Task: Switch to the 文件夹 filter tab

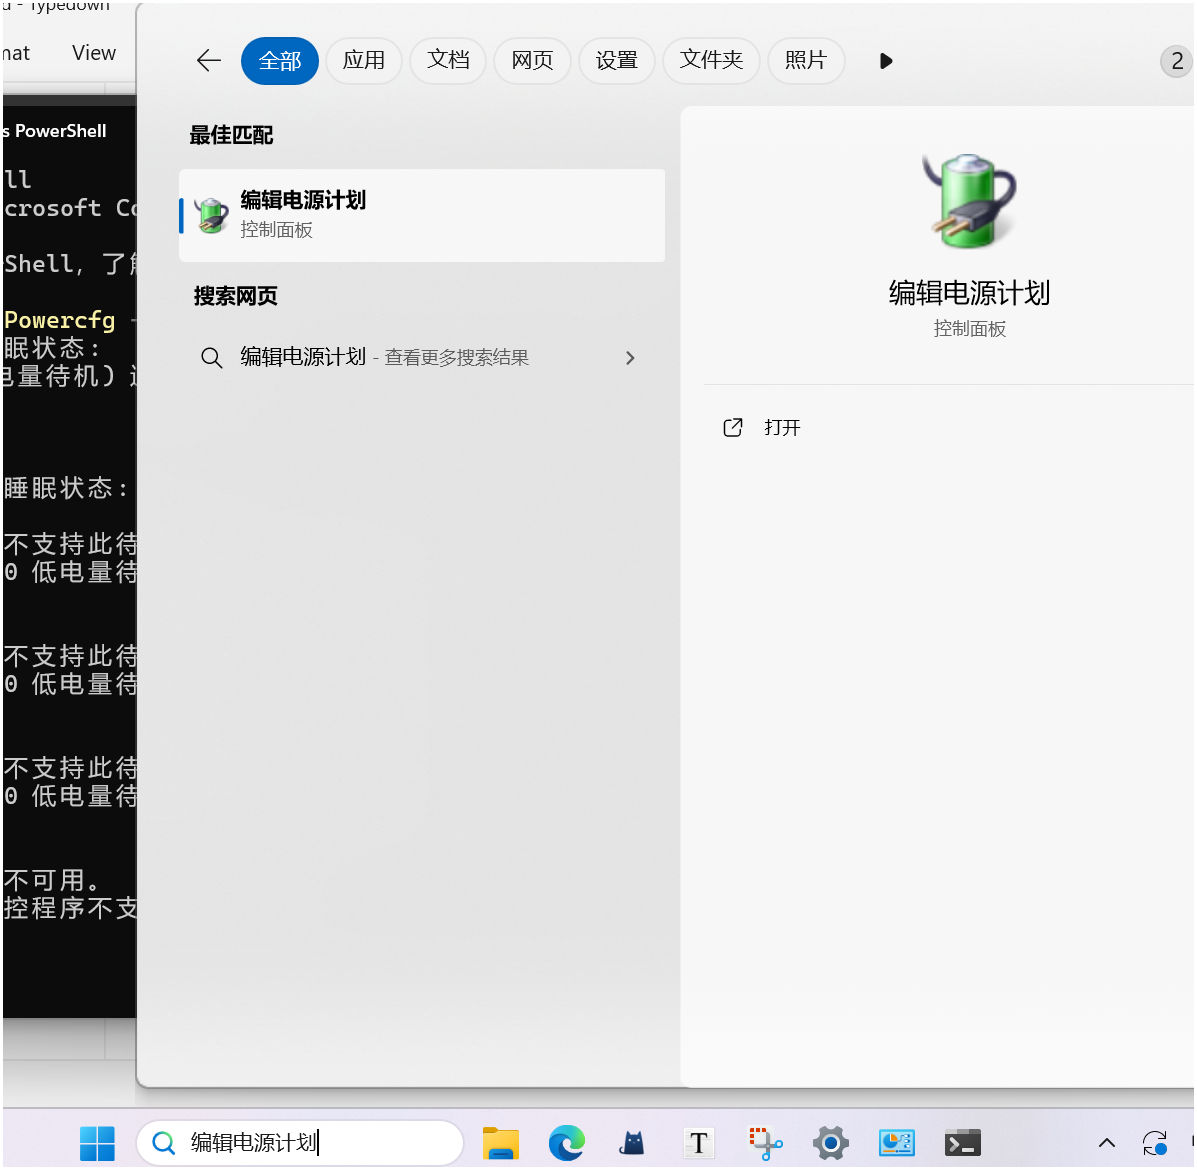Action: [x=711, y=60]
